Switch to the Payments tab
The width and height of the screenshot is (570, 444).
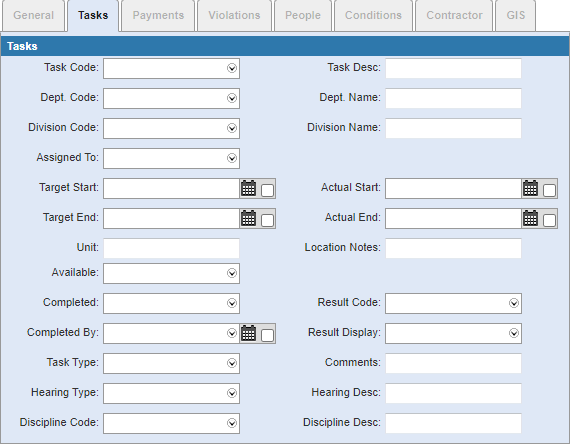coord(158,15)
